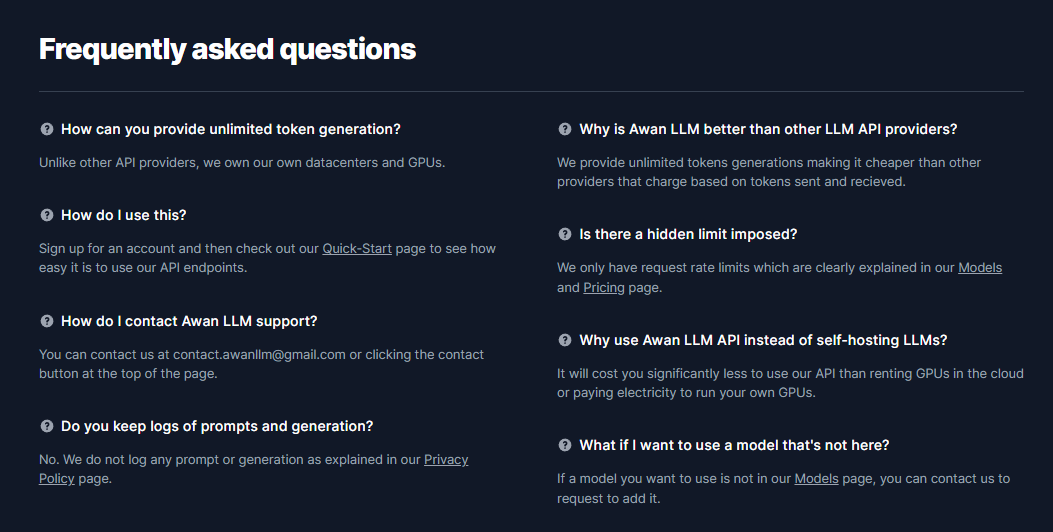Click 'How can you provide unlimited token generation?' heading

tap(230, 129)
